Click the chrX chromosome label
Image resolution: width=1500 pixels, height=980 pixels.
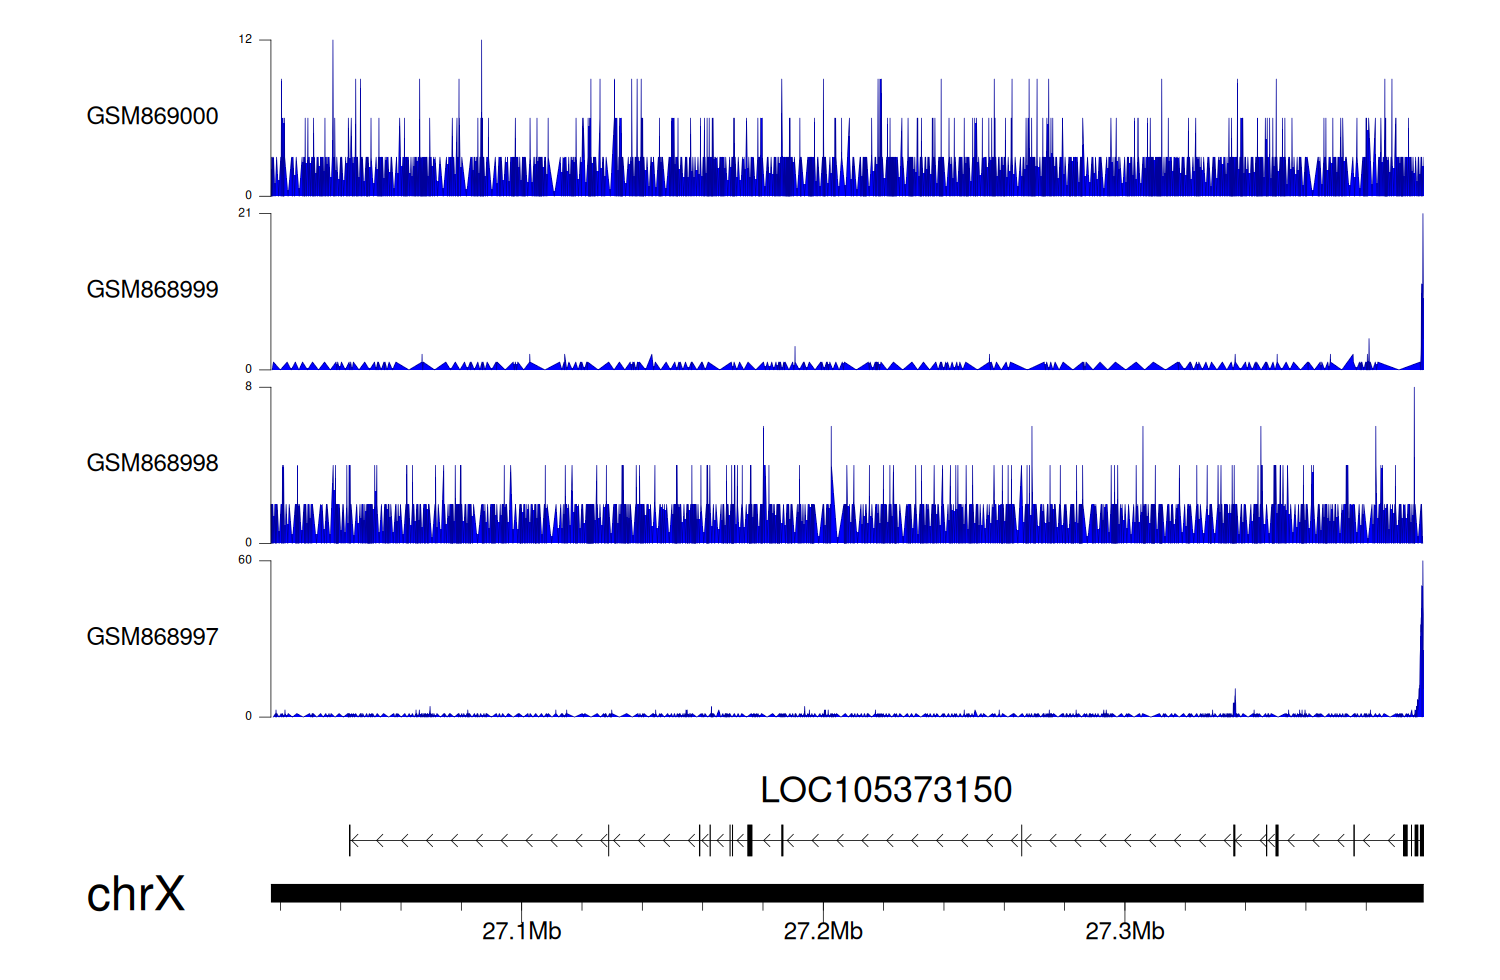coord(135,894)
